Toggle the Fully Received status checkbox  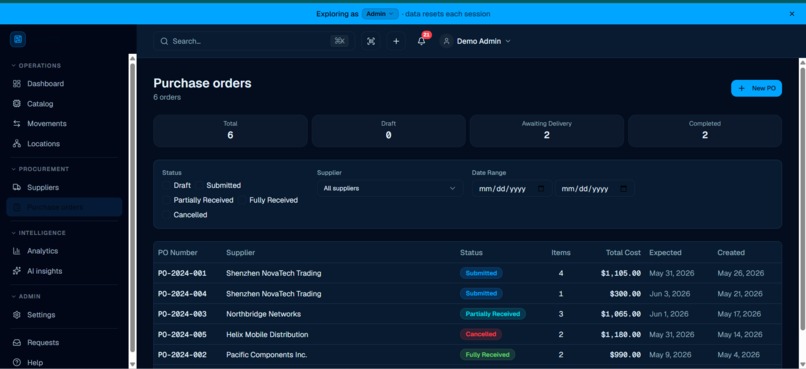242,200
